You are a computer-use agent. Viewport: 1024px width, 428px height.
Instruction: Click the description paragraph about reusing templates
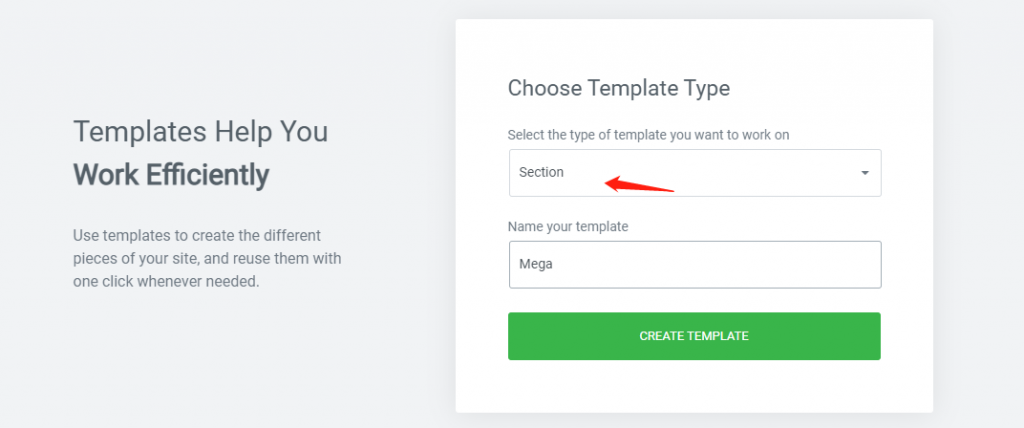(207, 258)
